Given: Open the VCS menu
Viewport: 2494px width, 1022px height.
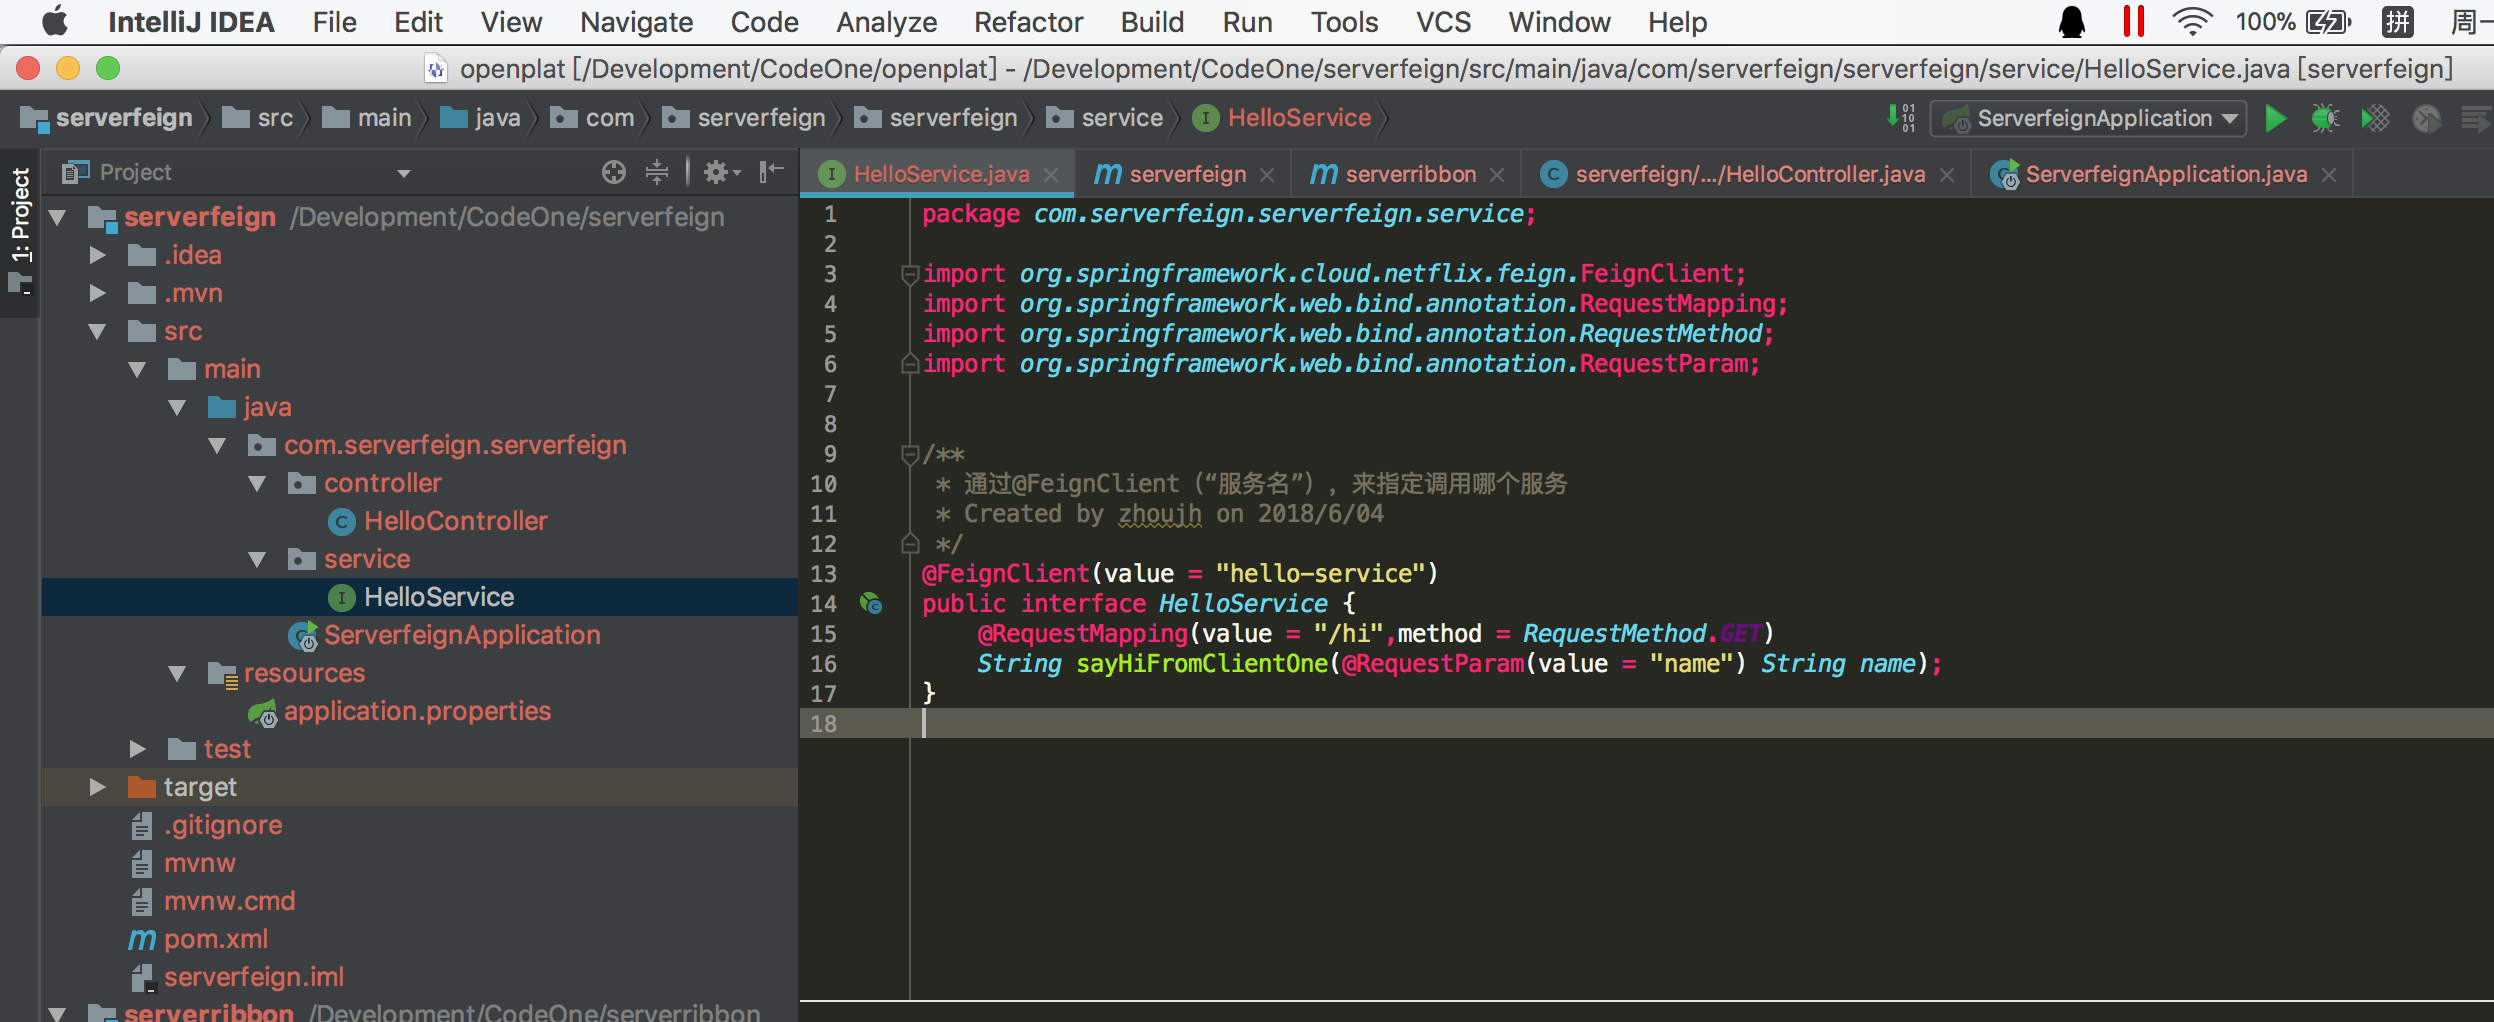Looking at the screenshot, I should coord(1443,22).
